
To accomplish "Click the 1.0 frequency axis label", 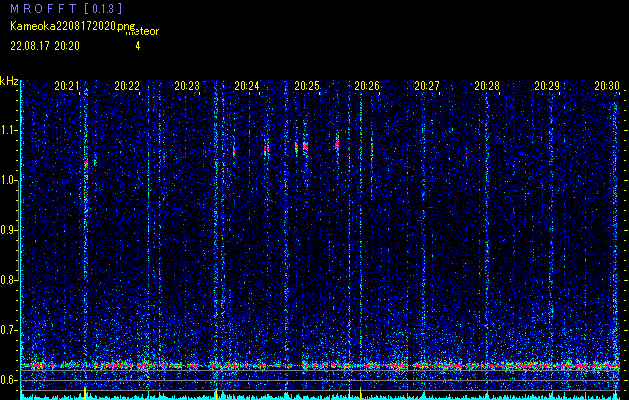I will coord(8,181).
